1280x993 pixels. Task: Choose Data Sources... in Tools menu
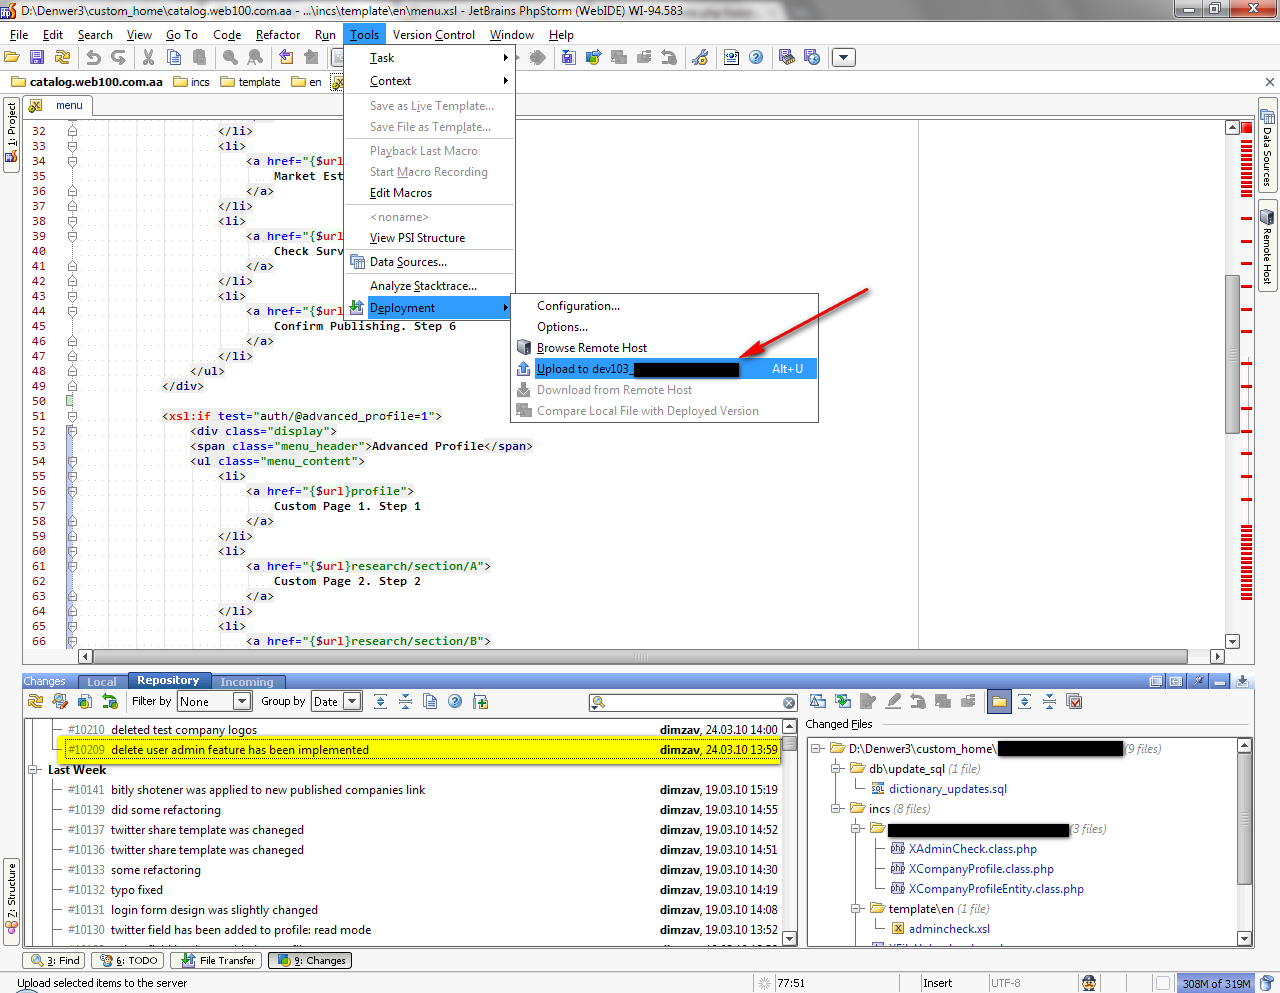(430, 262)
